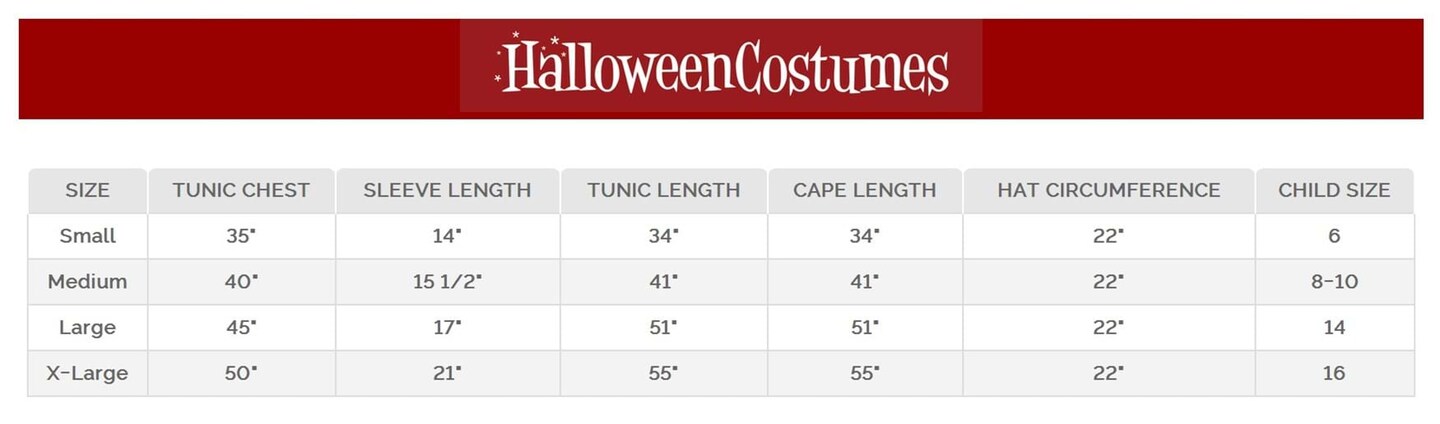Click the HalloweenCostumes logo
1440x424 pixels.
721,66
